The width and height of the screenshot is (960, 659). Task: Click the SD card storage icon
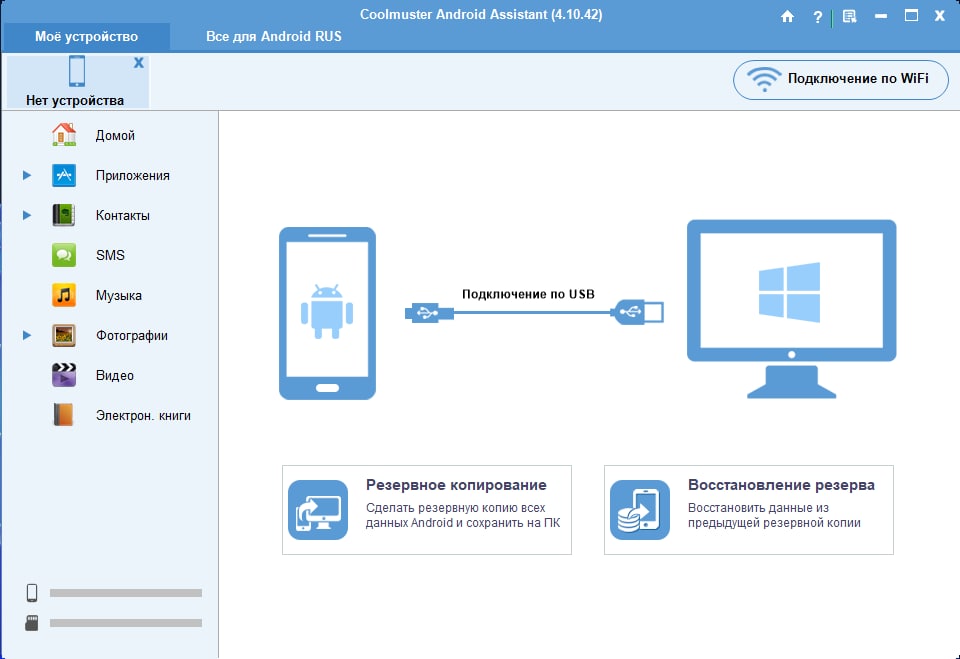(32, 623)
